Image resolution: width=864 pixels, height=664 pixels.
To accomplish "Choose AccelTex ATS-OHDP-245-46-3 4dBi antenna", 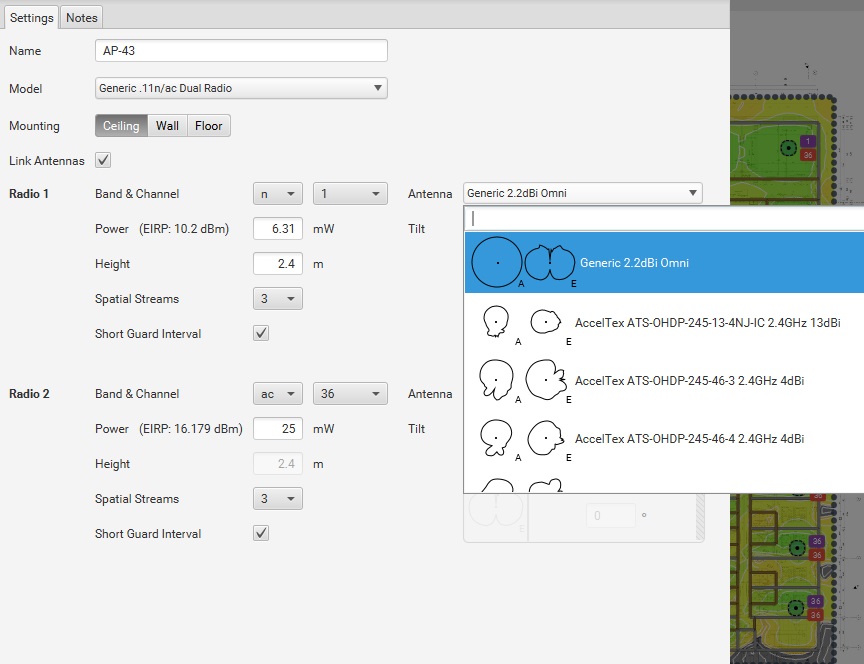I will (665, 381).
